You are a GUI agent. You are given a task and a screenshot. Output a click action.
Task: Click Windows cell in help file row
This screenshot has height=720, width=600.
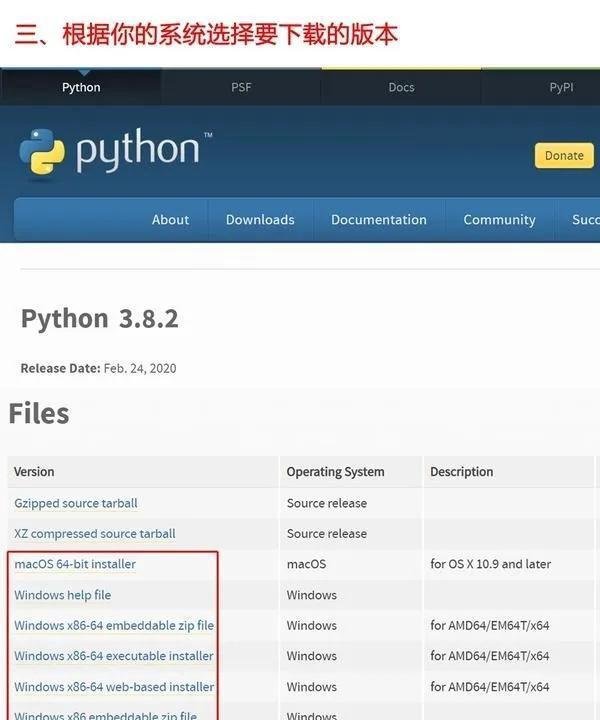(311, 595)
